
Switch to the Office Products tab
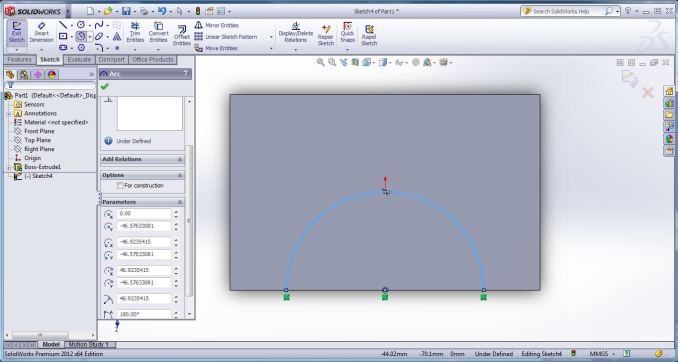[x=153, y=60]
